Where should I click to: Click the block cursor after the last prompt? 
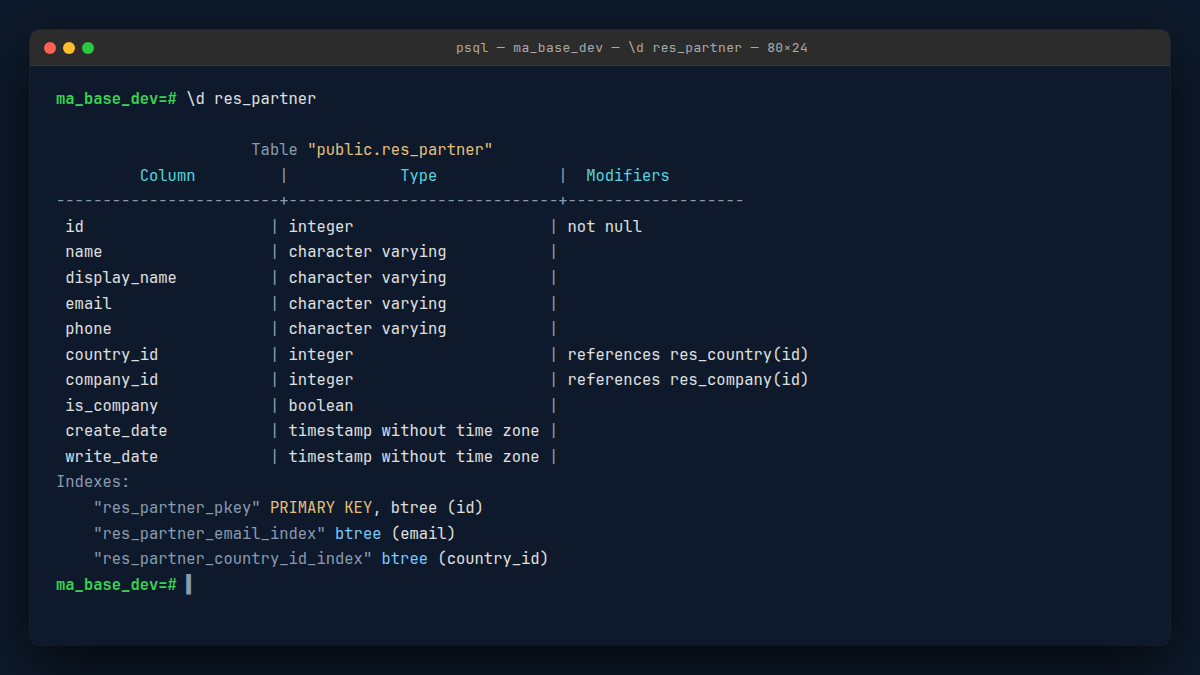pyautogui.click(x=189, y=584)
